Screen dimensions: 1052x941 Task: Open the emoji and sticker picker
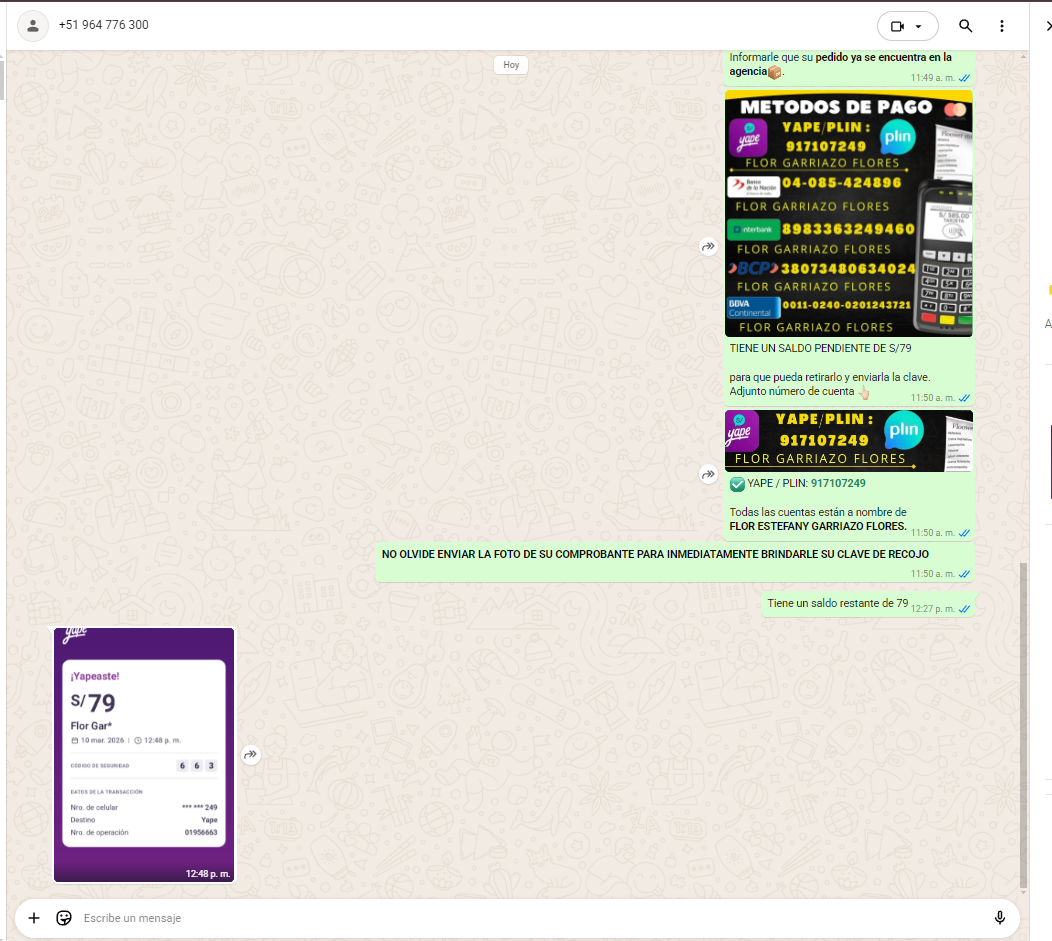64,918
